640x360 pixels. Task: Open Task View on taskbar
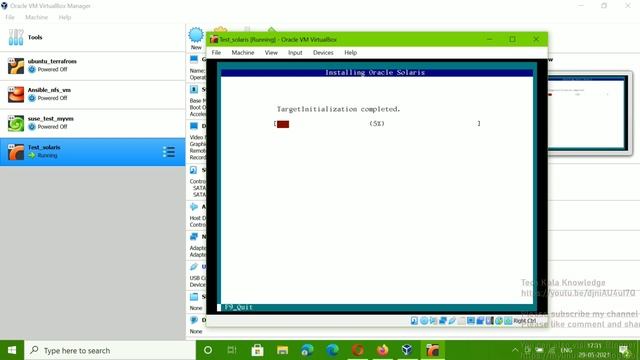point(232,350)
